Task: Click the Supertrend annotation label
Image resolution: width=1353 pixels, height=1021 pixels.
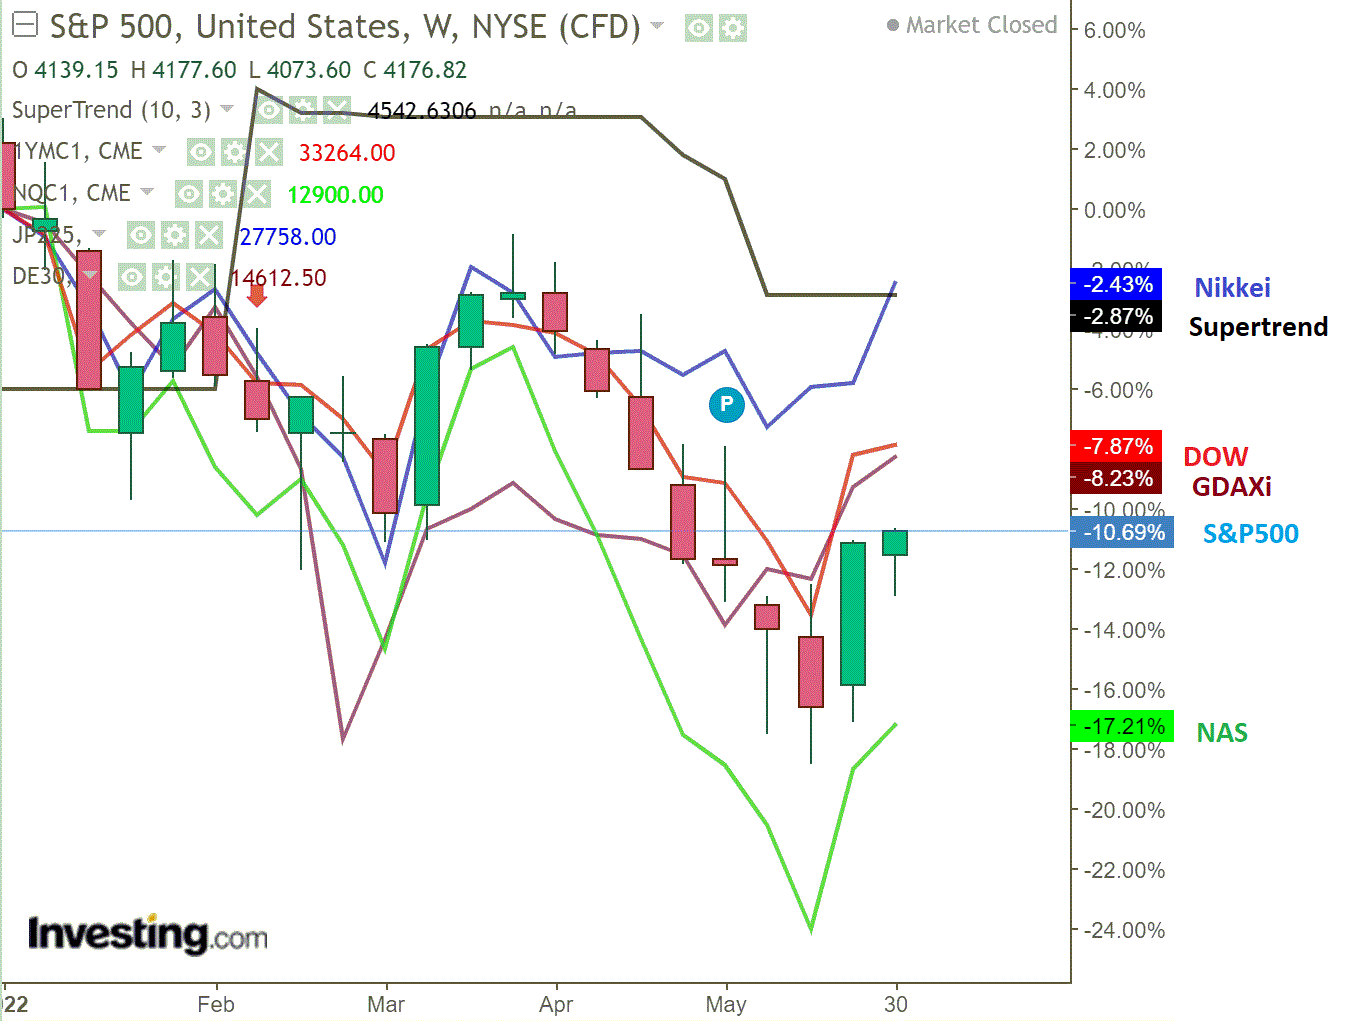Action: click(x=1258, y=327)
